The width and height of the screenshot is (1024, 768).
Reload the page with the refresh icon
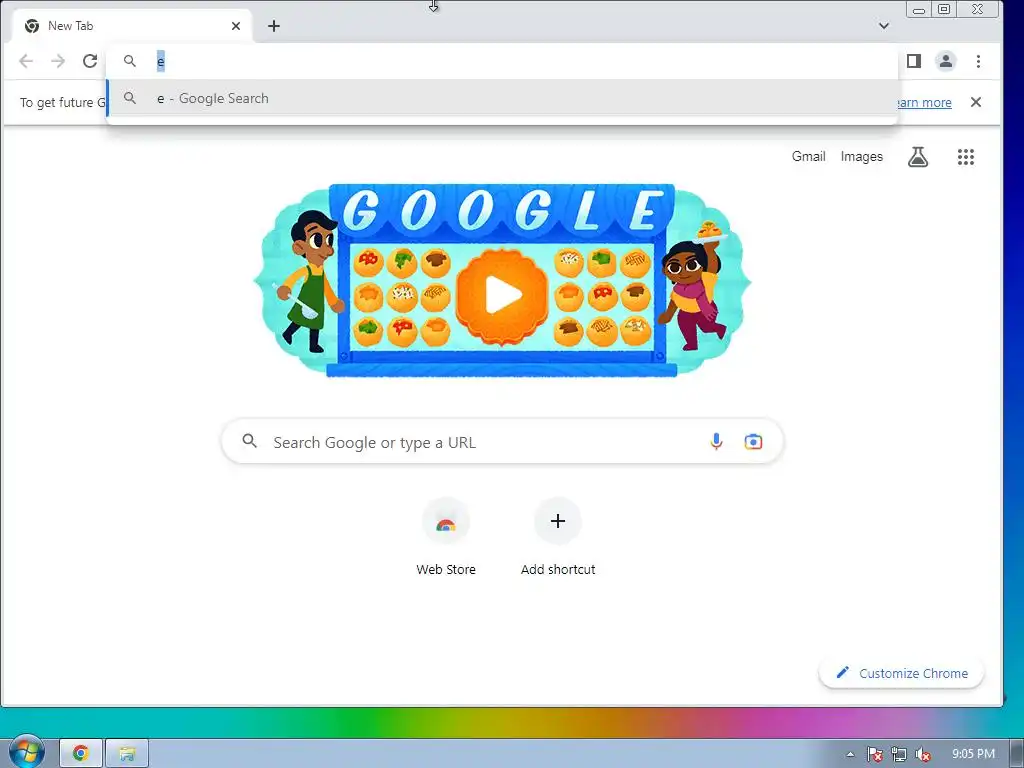(x=90, y=61)
